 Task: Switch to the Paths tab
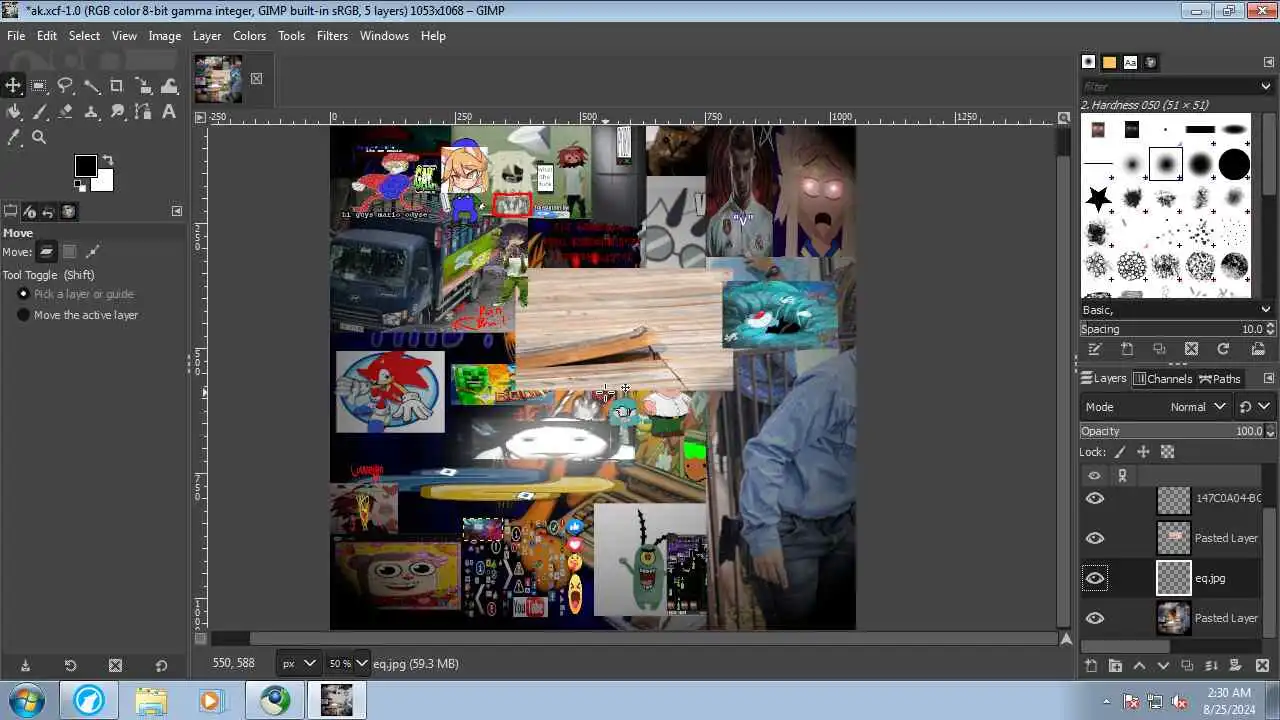point(1220,379)
